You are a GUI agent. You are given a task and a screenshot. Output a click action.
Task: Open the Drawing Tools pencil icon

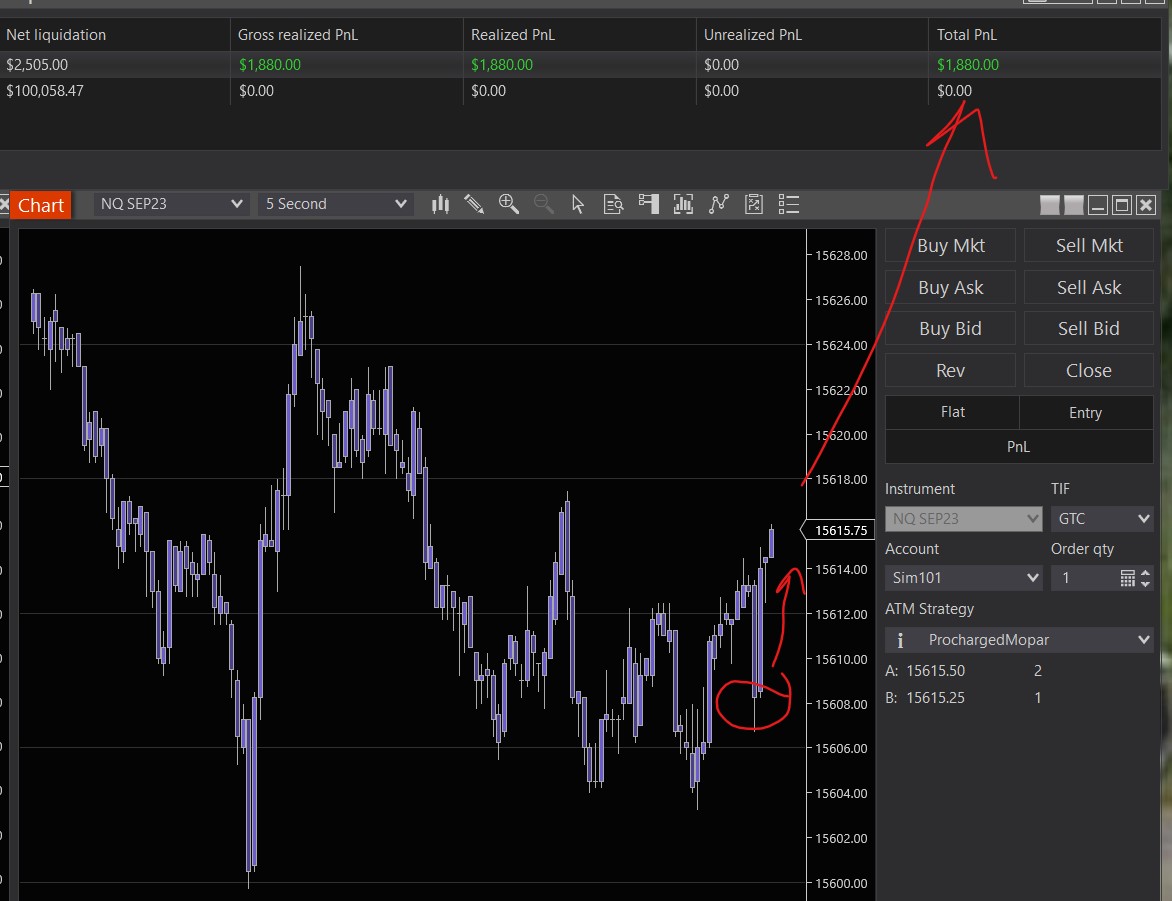pos(474,204)
